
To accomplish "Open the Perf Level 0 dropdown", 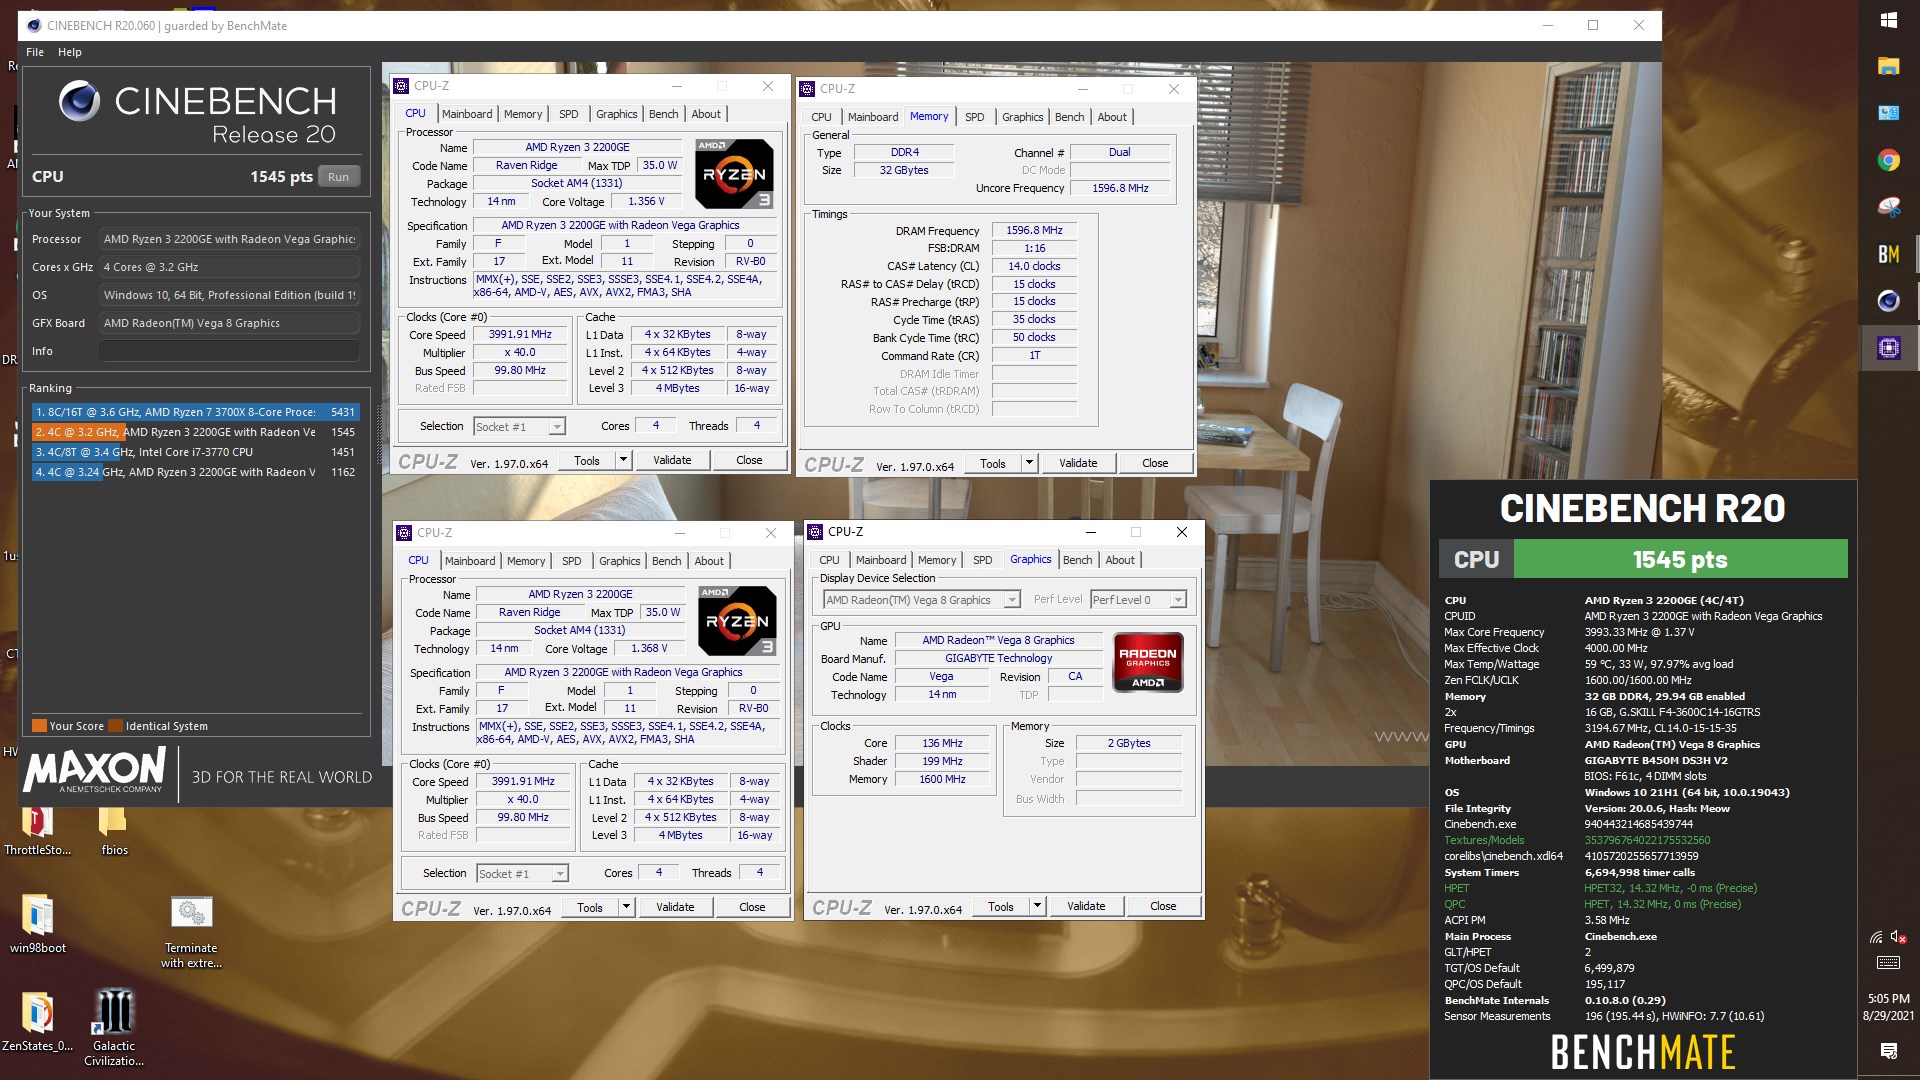I will 1138,600.
